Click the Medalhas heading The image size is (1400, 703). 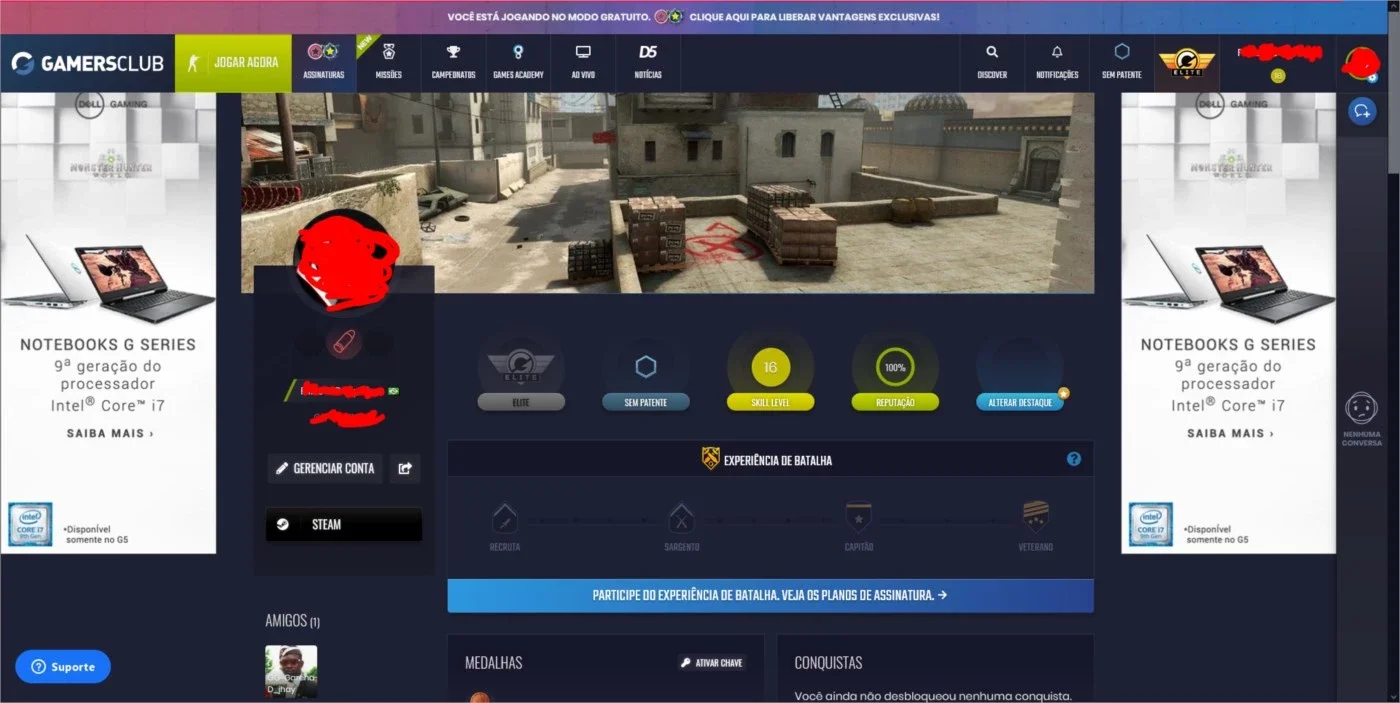tap(494, 663)
